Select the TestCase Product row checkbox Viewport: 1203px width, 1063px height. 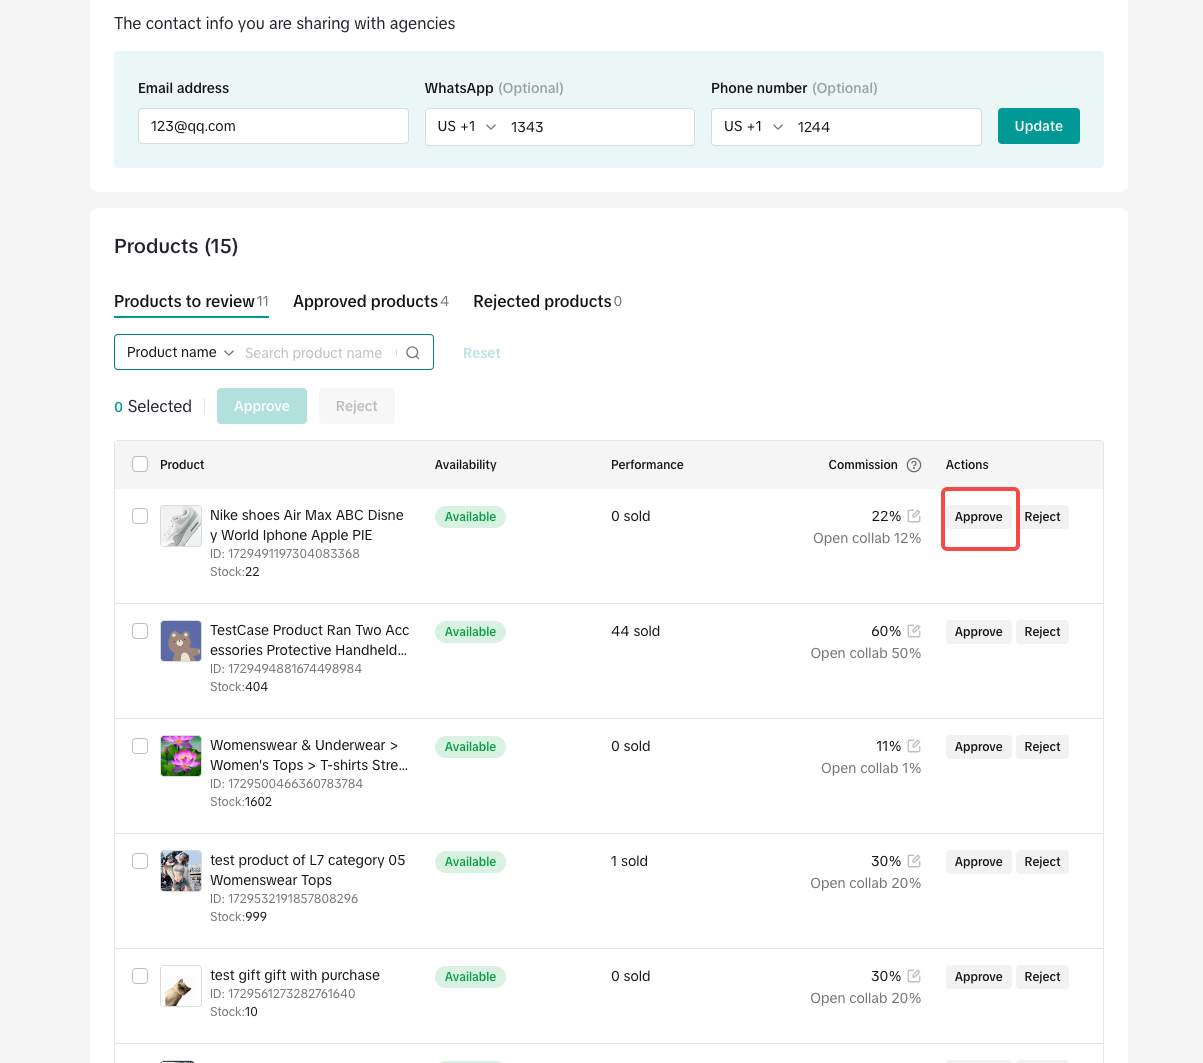[x=140, y=631]
